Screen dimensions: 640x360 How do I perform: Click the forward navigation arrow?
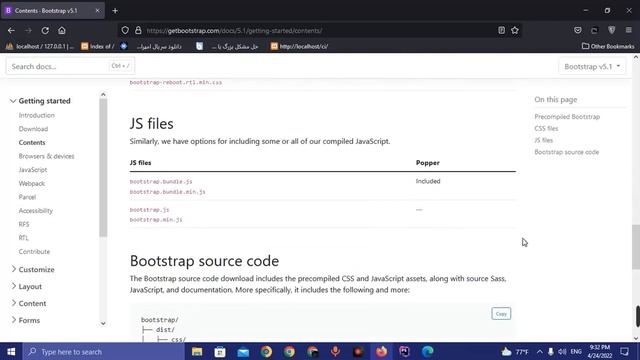[28, 31]
